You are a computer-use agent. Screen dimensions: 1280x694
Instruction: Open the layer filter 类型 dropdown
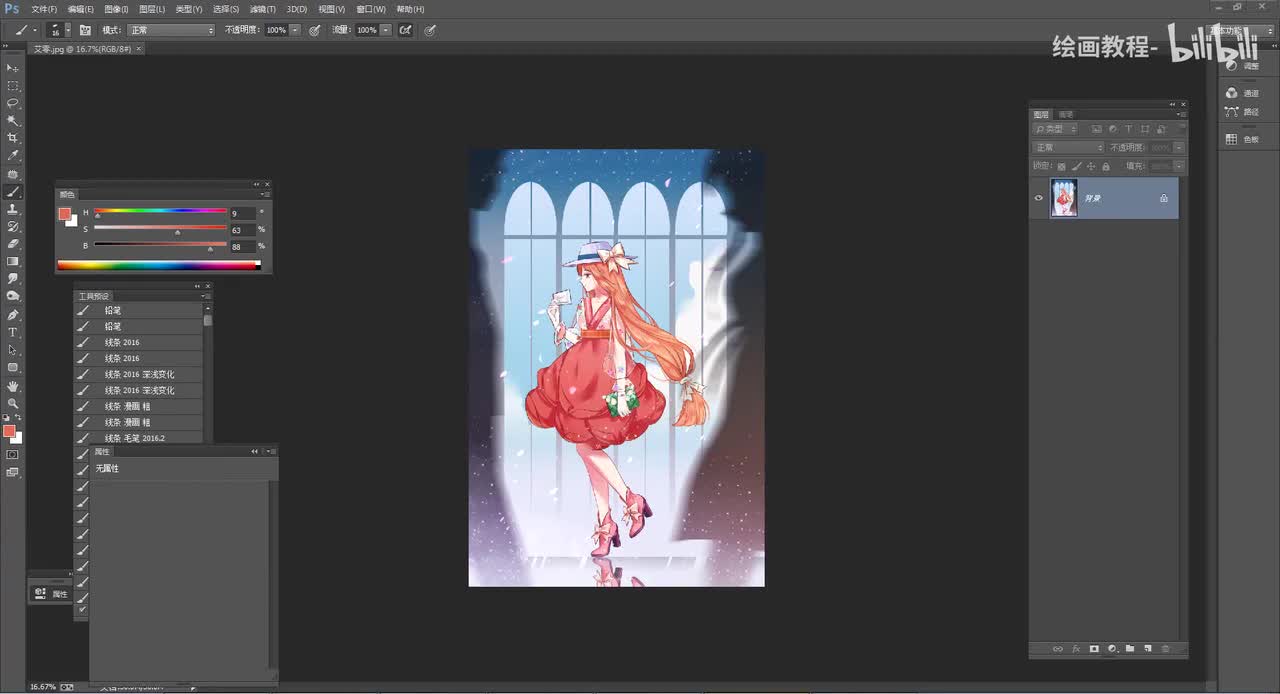click(x=1056, y=129)
